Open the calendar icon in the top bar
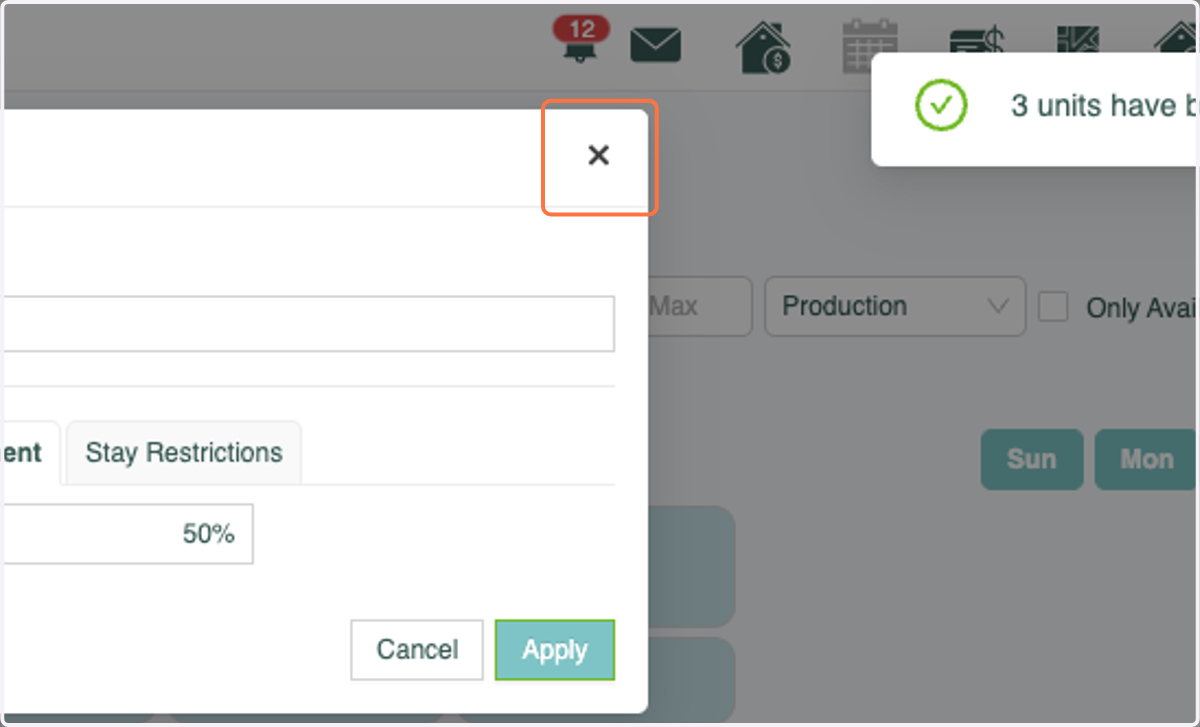1200x727 pixels. pyautogui.click(x=870, y=46)
